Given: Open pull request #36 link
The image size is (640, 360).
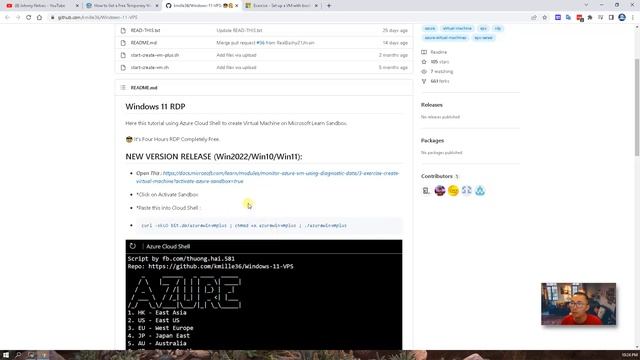Looking at the screenshot, I should [x=260, y=42].
